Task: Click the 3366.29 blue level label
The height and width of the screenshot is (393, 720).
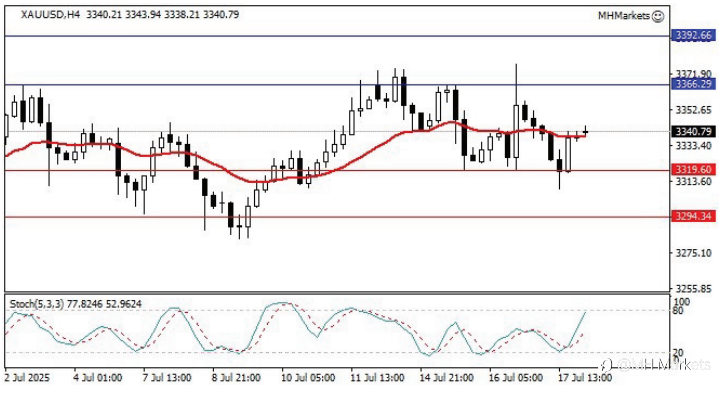Action: point(693,84)
